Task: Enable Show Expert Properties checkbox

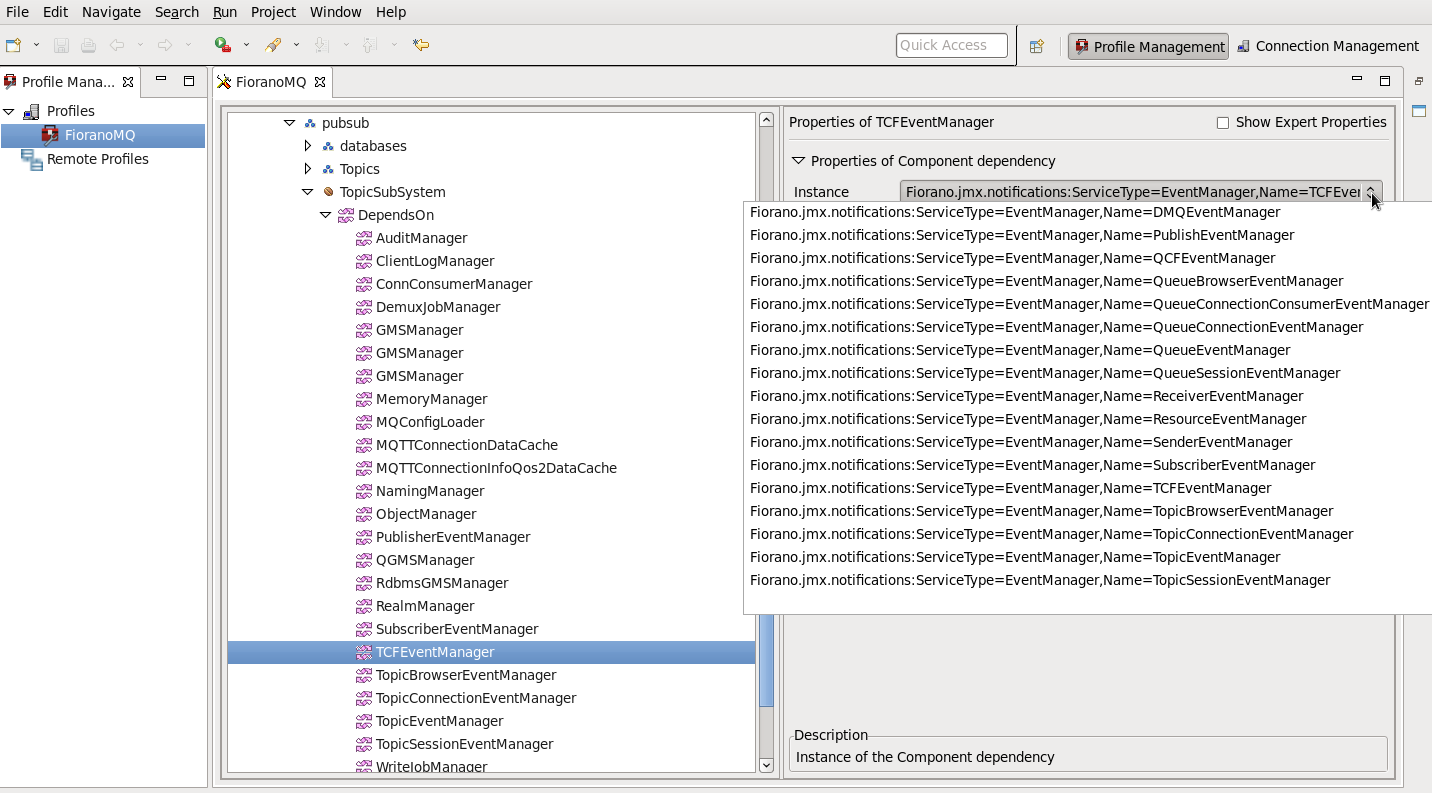Action: click(x=1222, y=123)
